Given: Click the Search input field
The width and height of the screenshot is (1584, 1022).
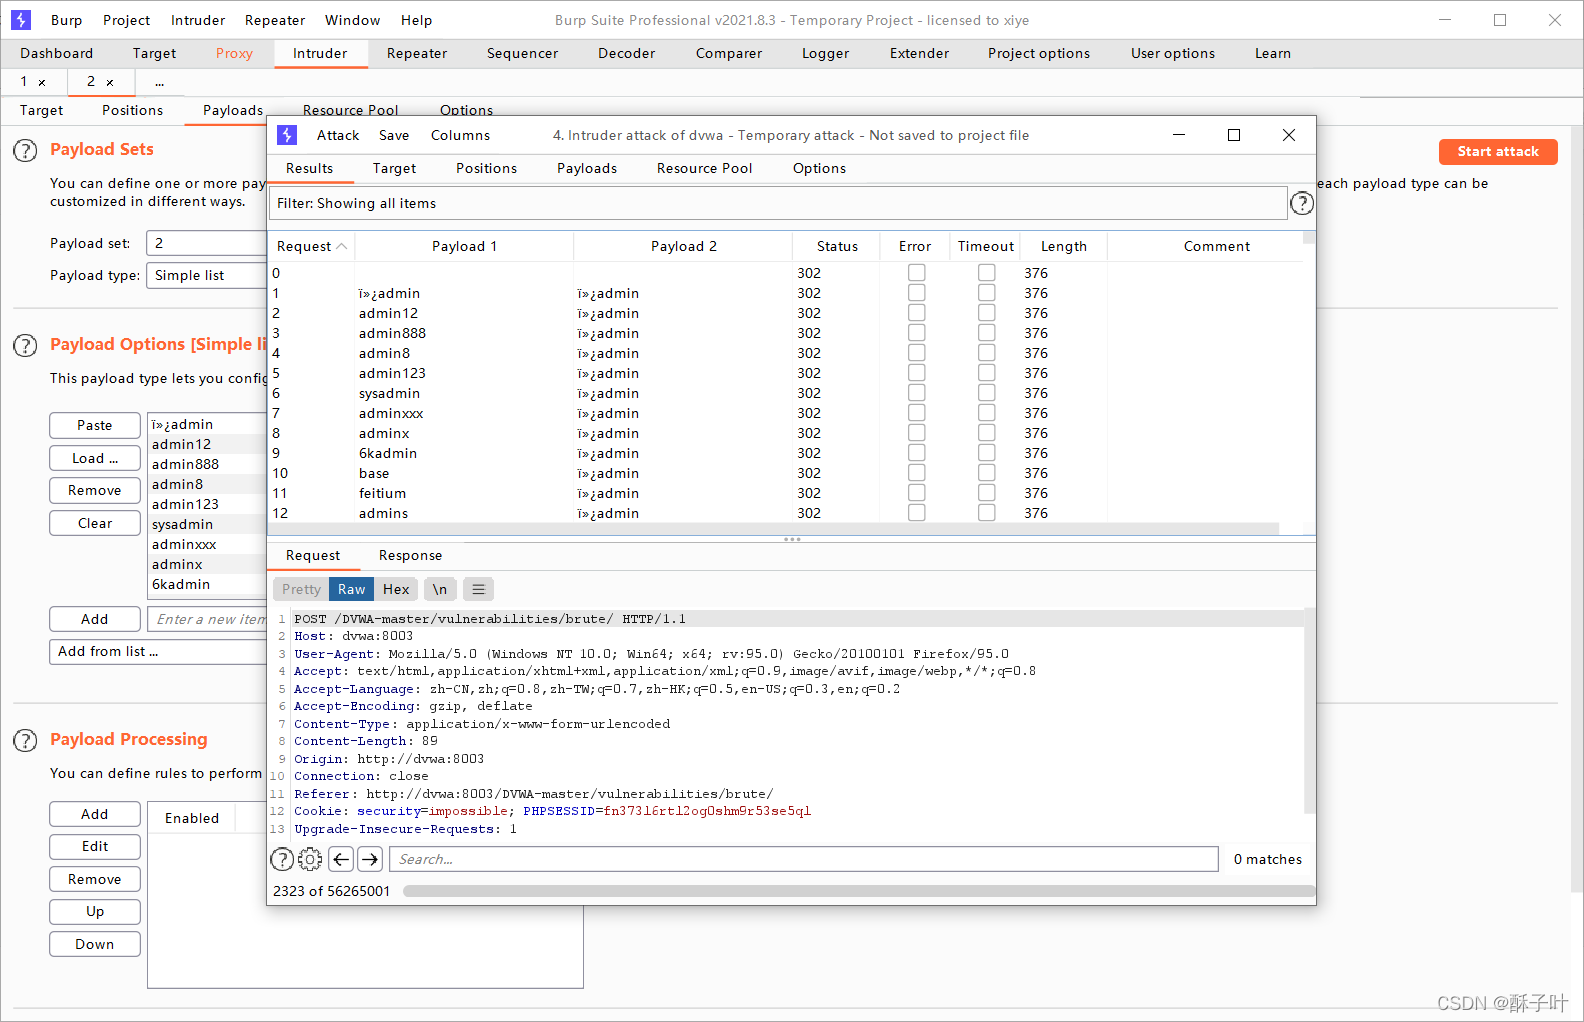Looking at the screenshot, I should [x=804, y=859].
